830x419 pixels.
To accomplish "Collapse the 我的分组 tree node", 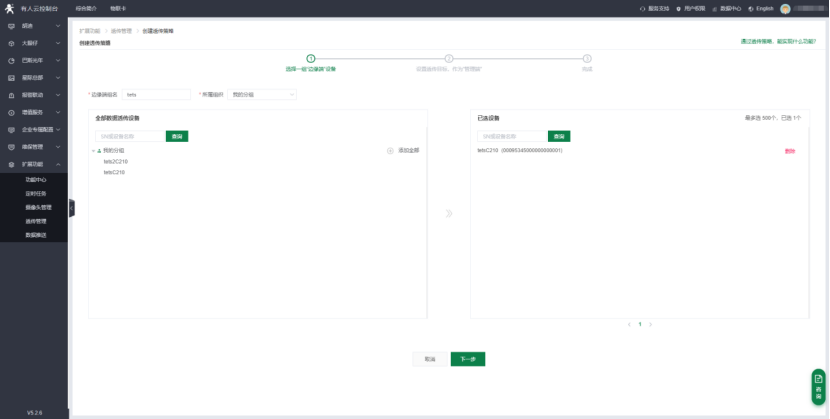I will pos(93,150).
